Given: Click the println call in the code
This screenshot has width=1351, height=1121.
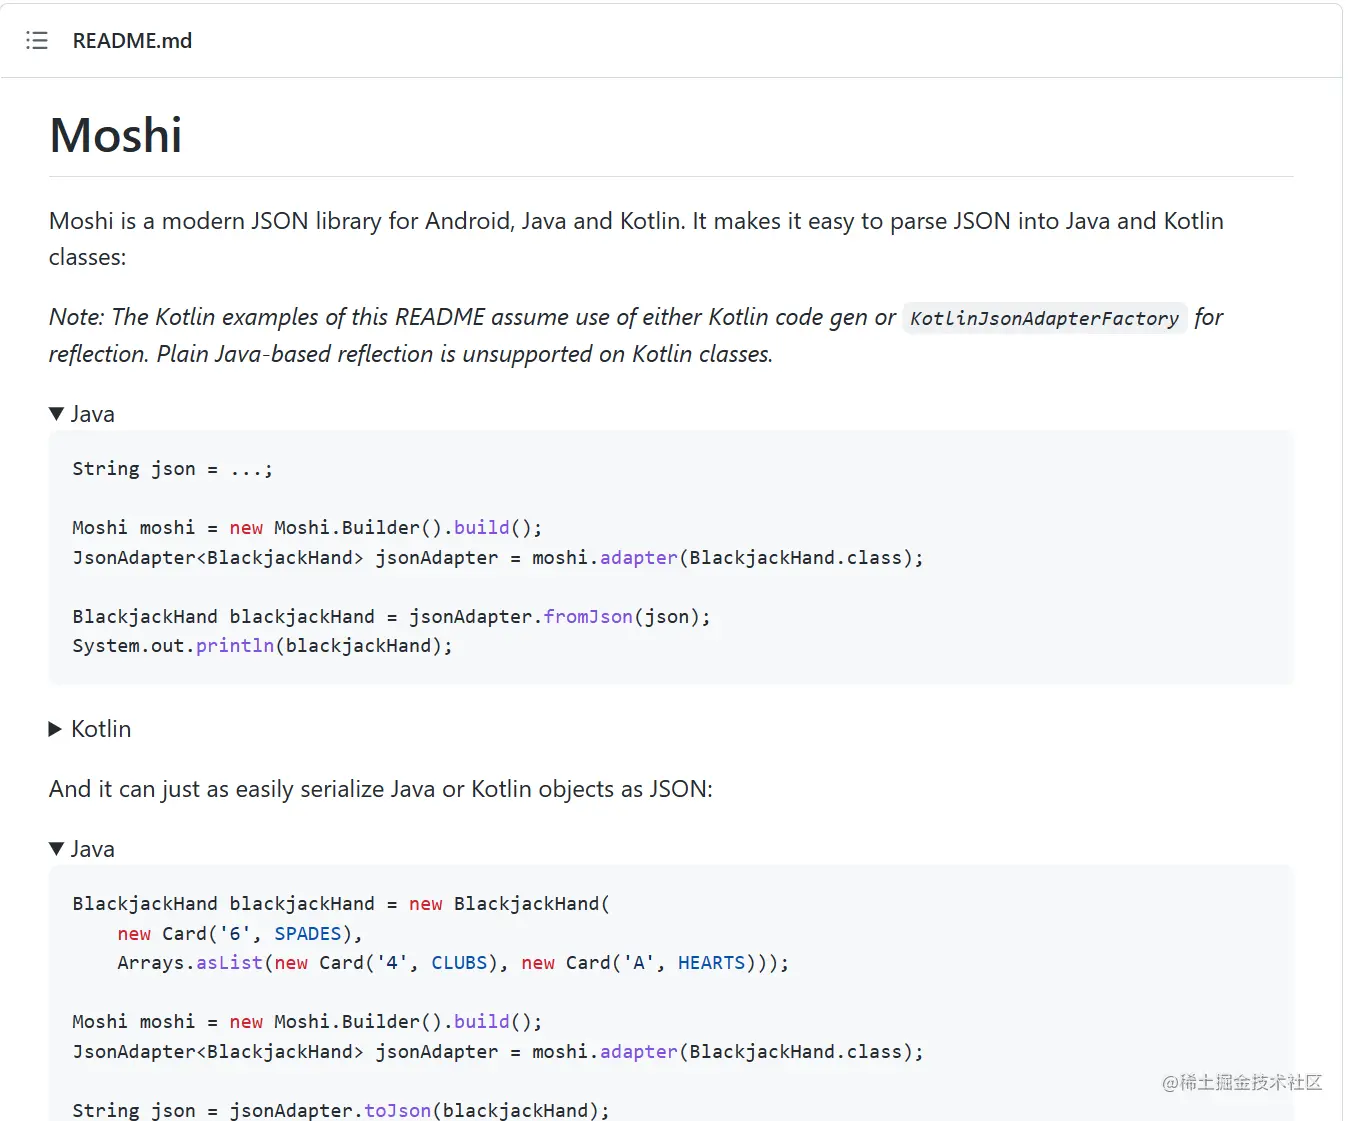Looking at the screenshot, I should (x=235, y=646).
